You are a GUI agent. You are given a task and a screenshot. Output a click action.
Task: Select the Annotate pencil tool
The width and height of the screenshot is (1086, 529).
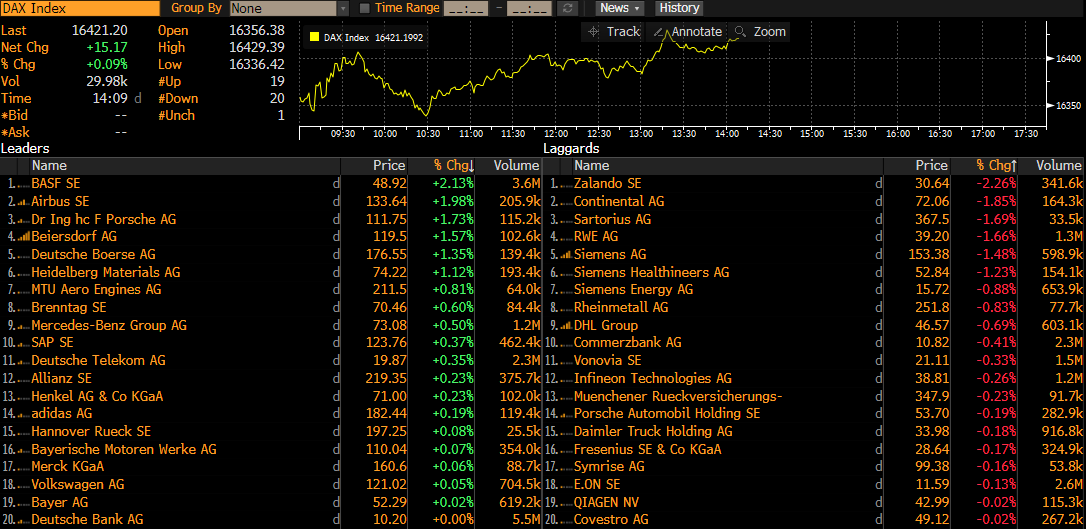point(687,32)
